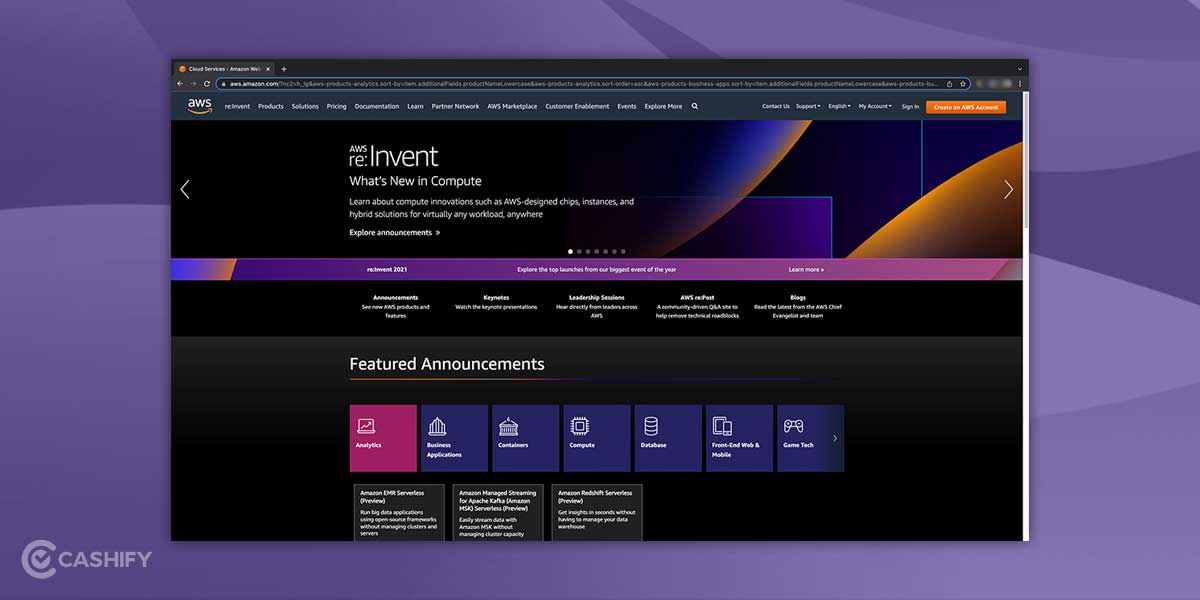Show the previous hero banner slide
Viewport: 1200px width, 600px height.
point(185,189)
